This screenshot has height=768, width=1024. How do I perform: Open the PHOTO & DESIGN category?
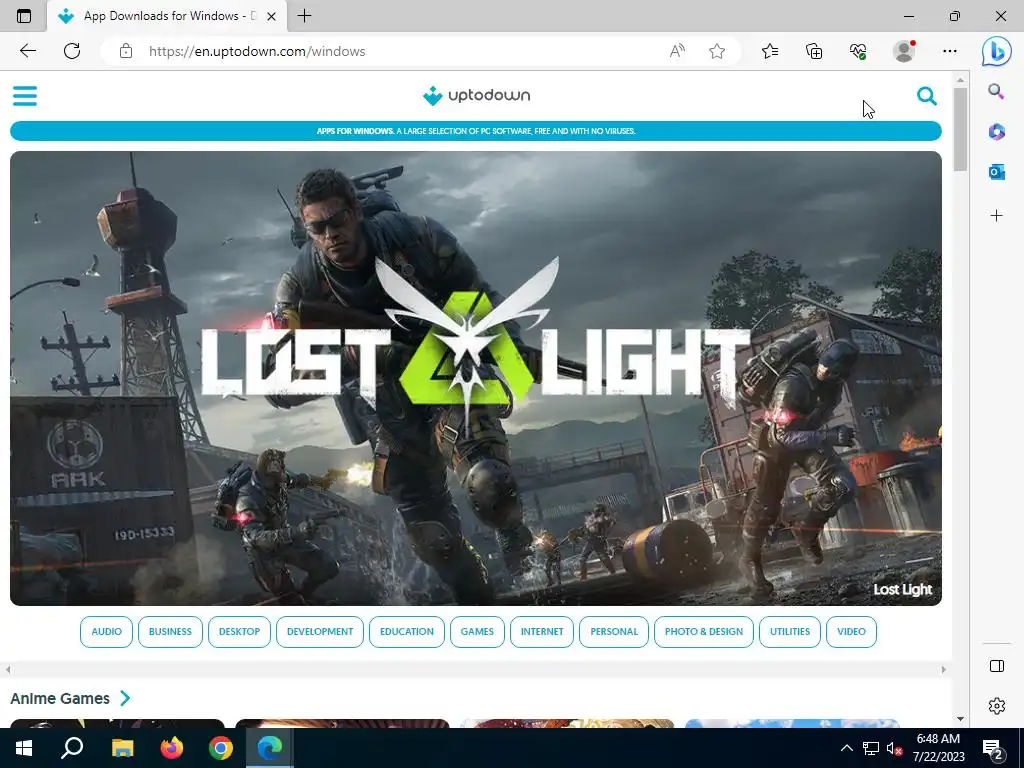[x=704, y=632]
